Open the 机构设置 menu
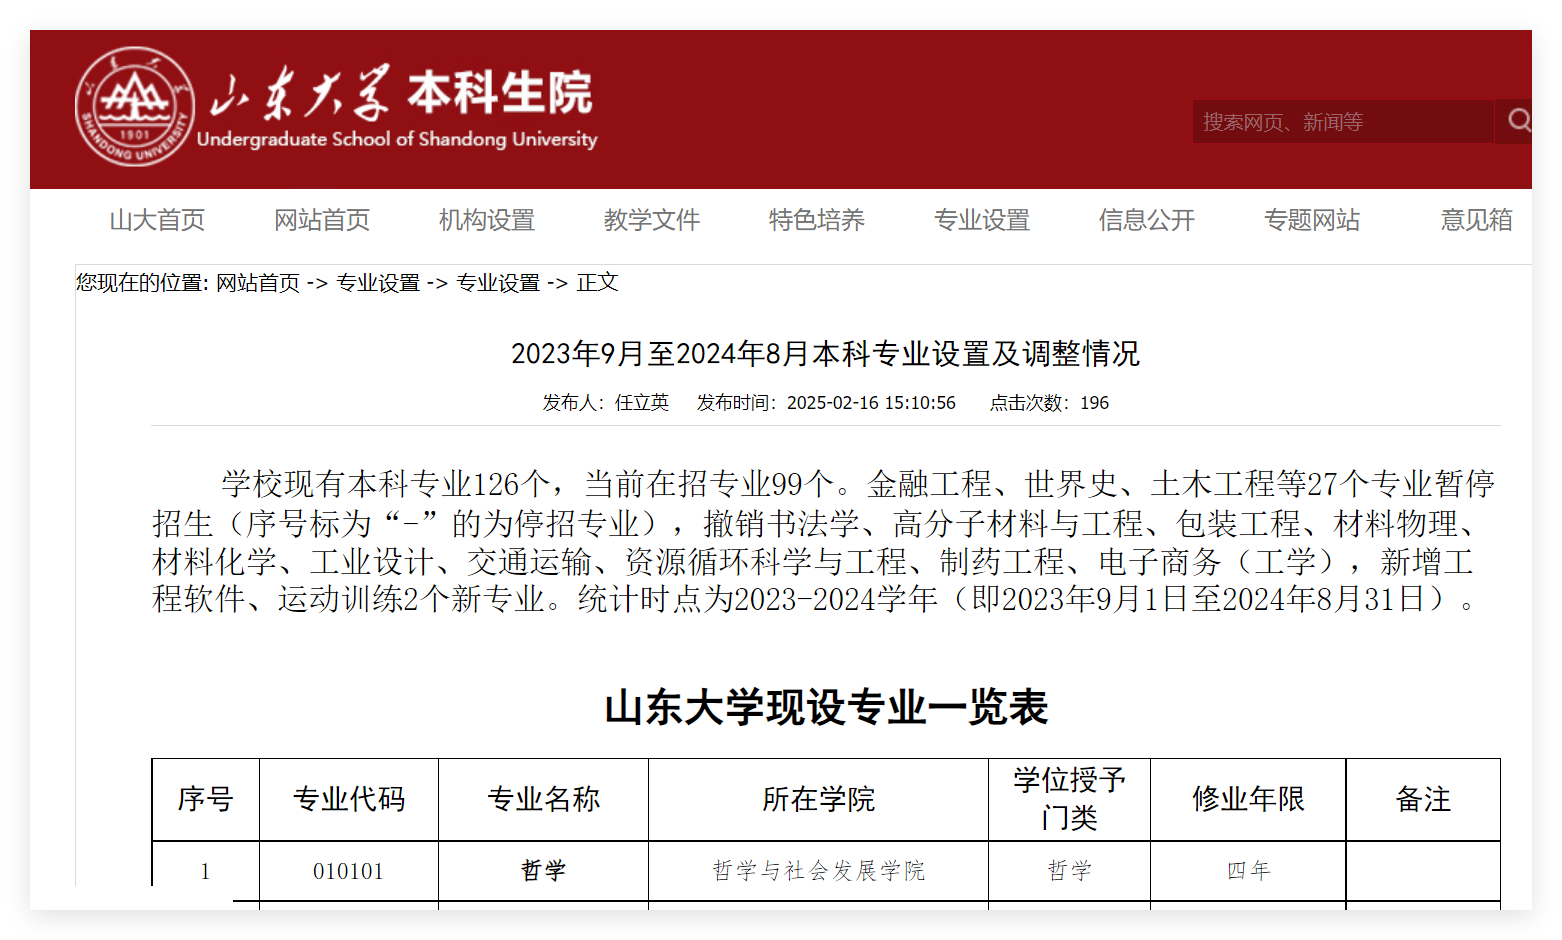1562x940 pixels. [x=487, y=220]
